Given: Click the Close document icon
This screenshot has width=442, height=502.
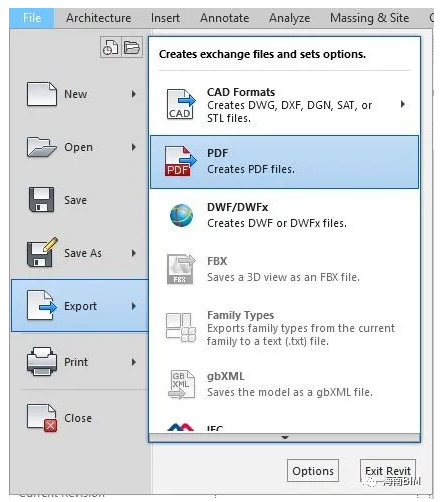Looking at the screenshot, I should pyautogui.click(x=42, y=418).
